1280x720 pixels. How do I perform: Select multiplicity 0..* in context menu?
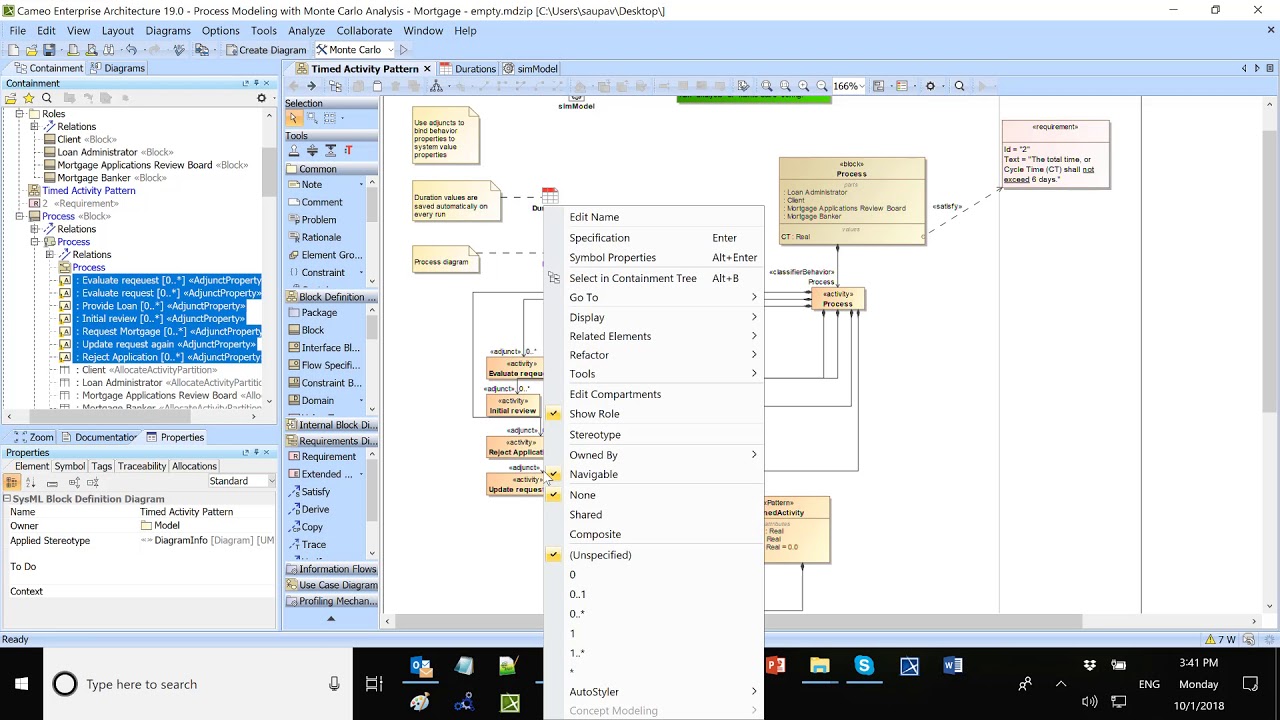[x=654, y=614]
